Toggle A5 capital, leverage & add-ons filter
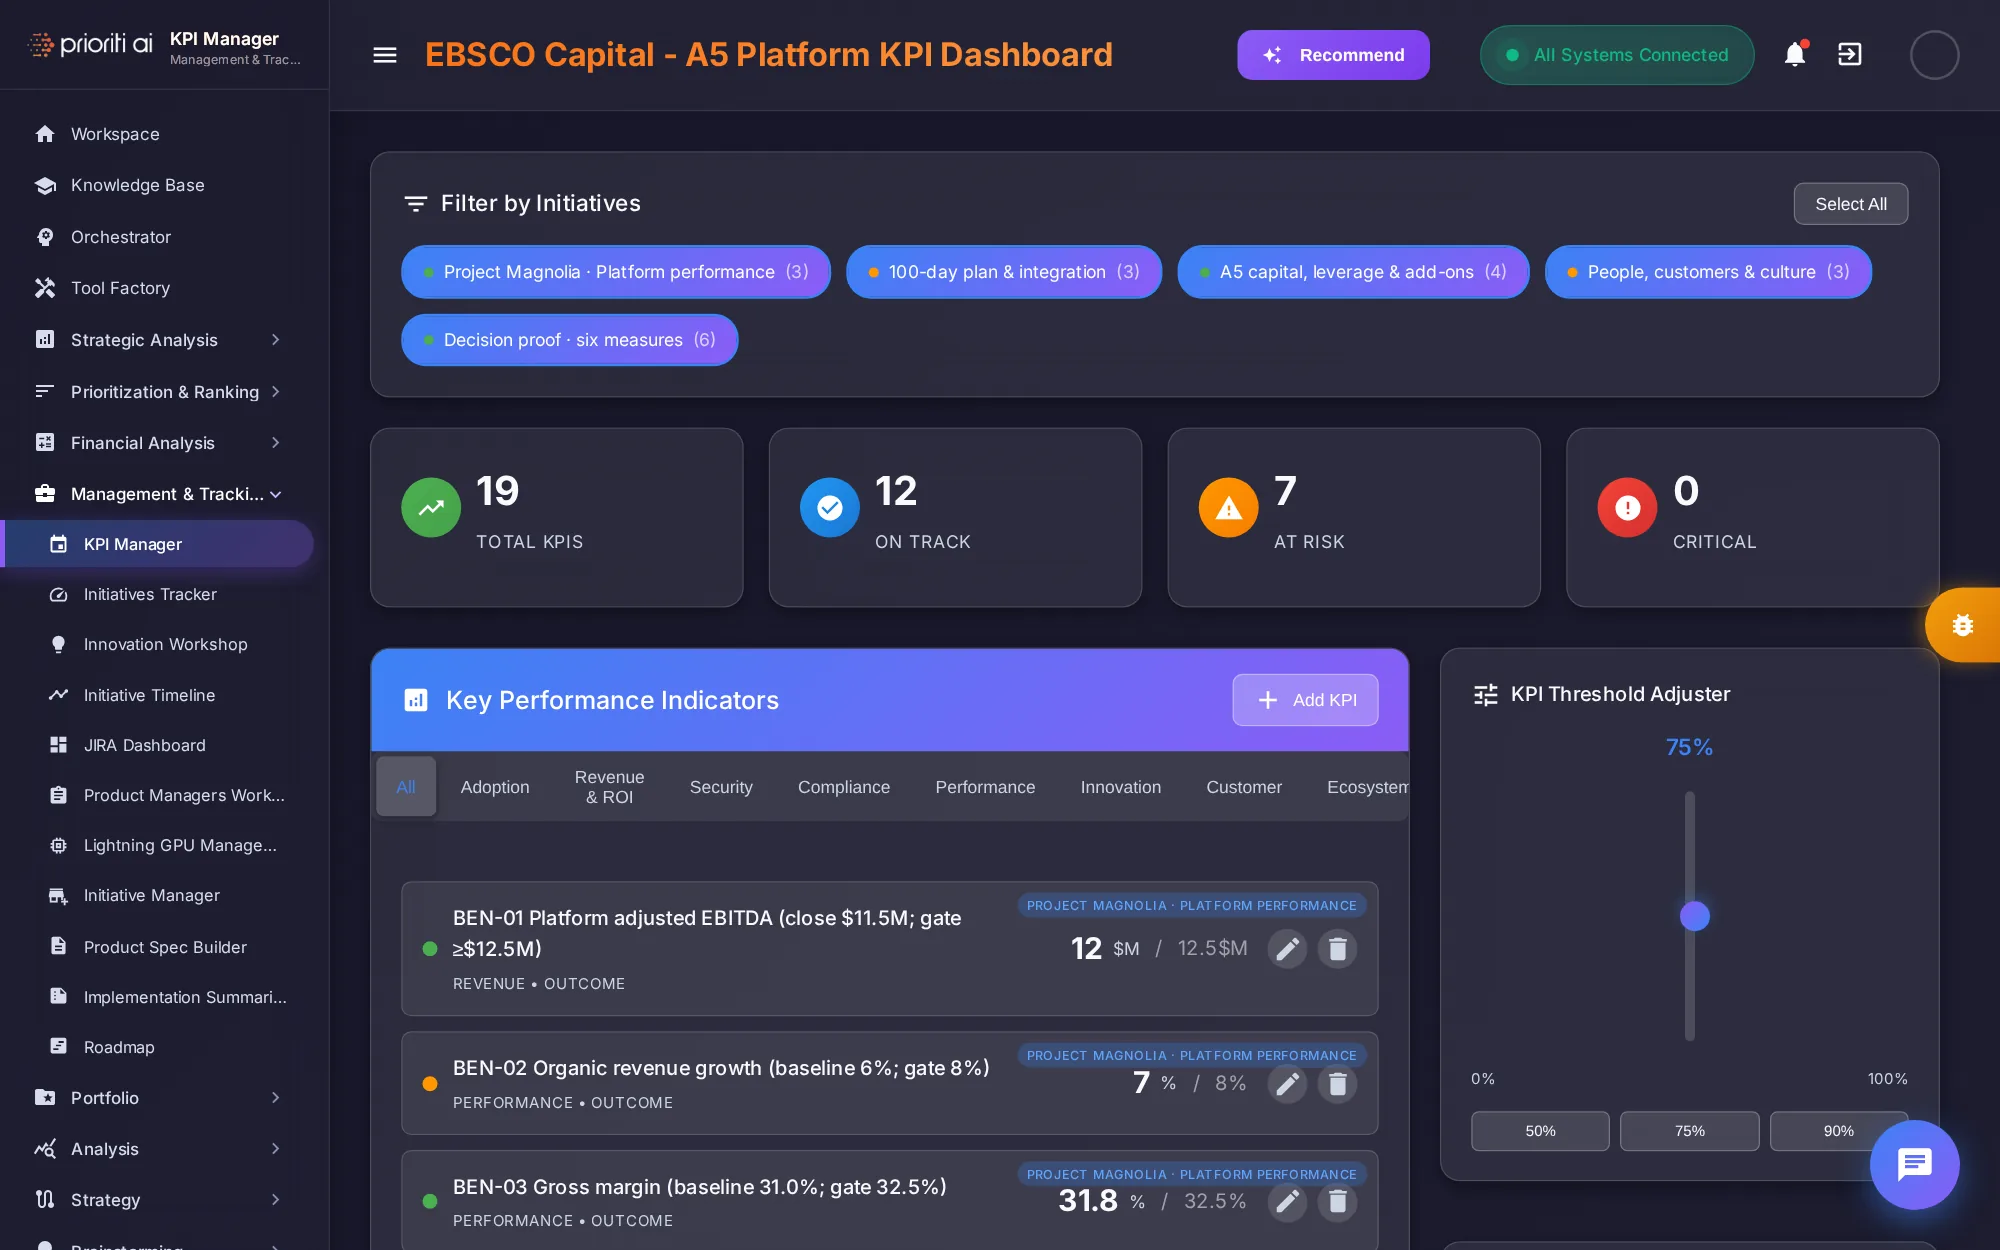The image size is (2000, 1250). click(x=1353, y=272)
